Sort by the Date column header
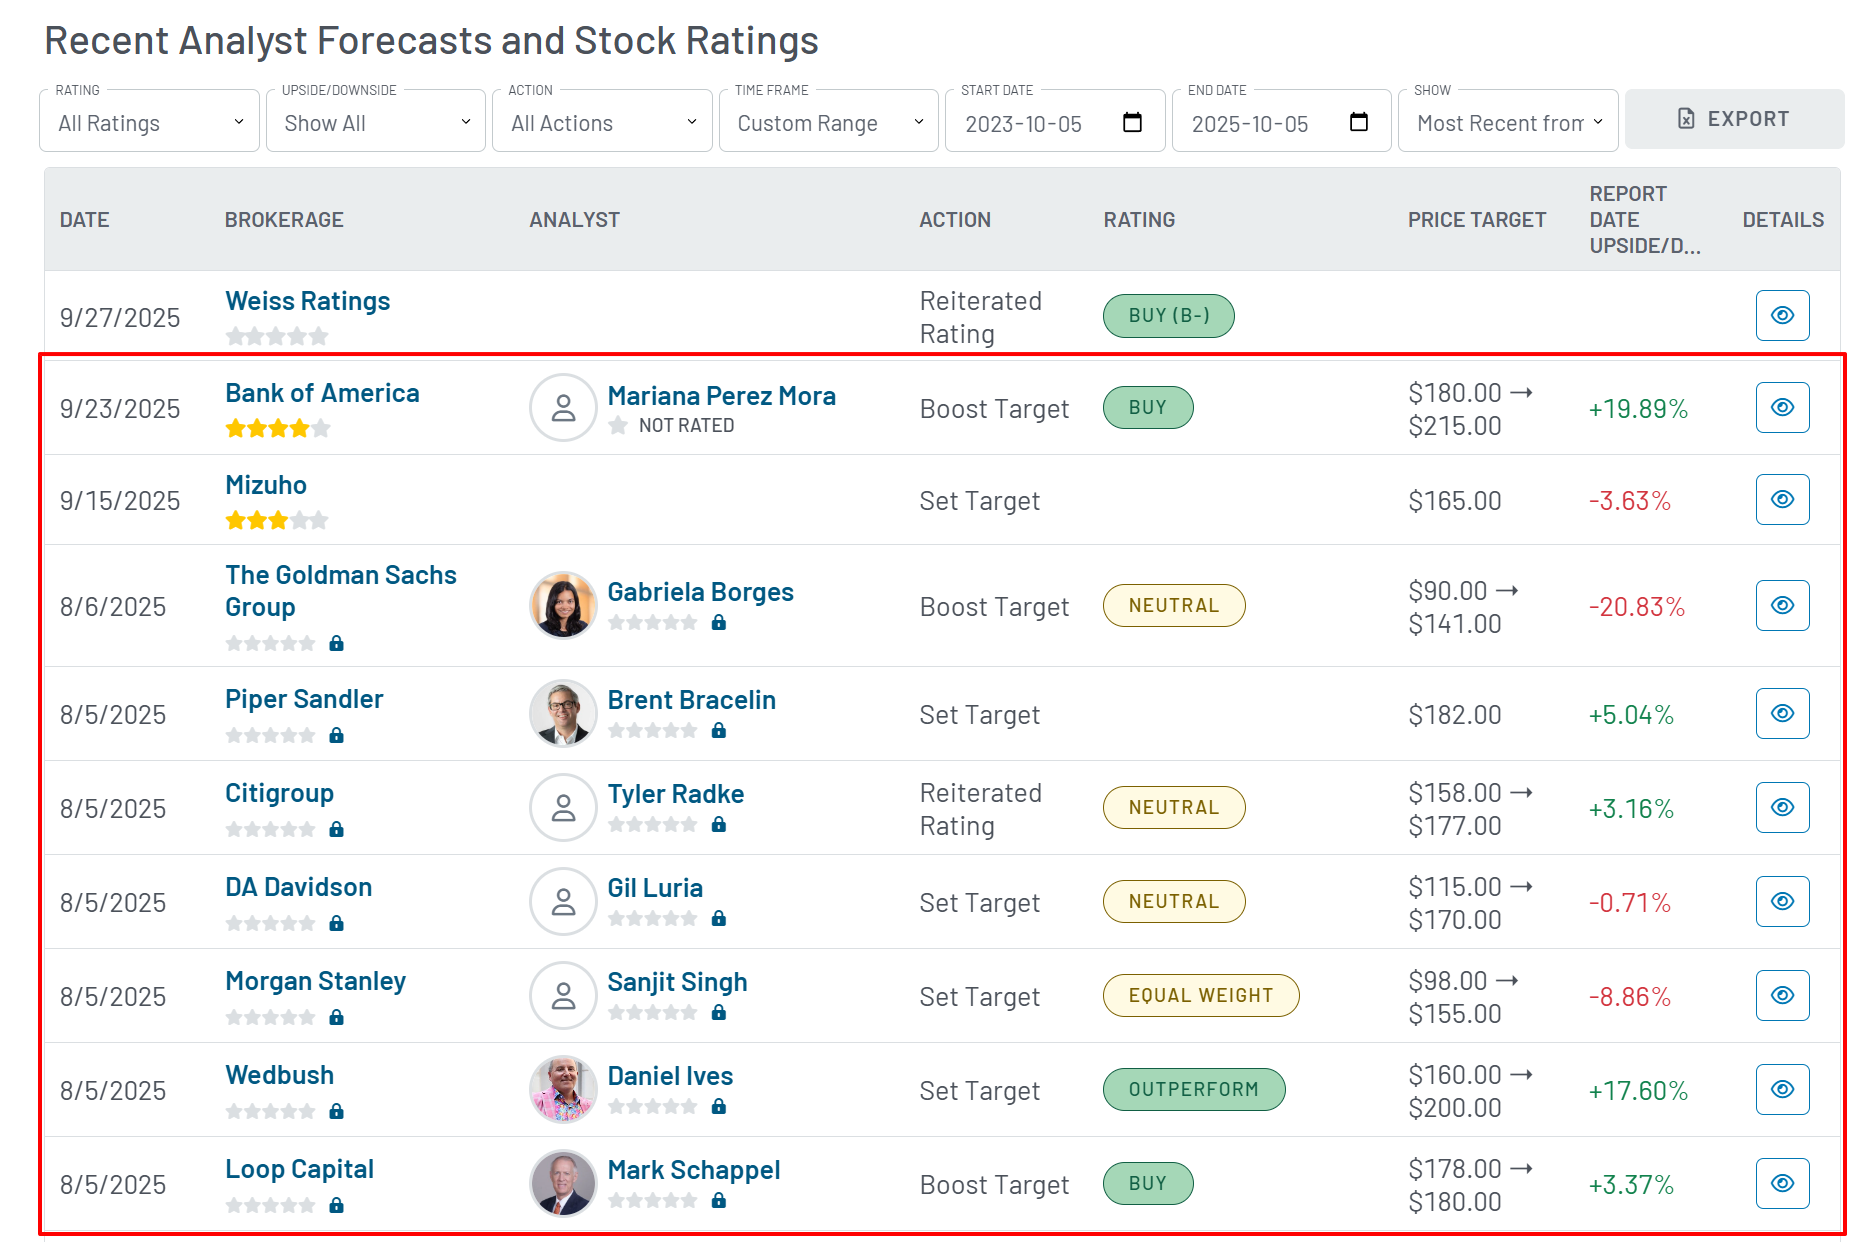1869x1242 pixels. click(85, 220)
